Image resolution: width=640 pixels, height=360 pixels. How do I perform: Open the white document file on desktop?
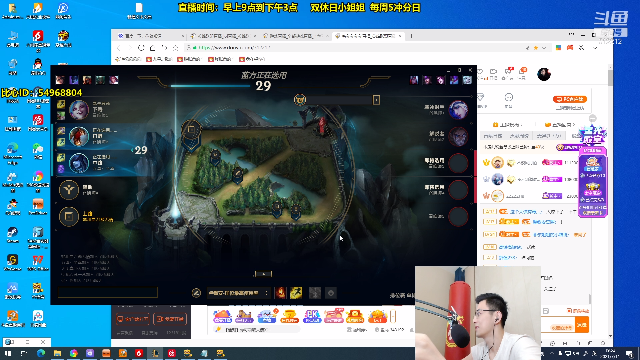(x=139, y=11)
